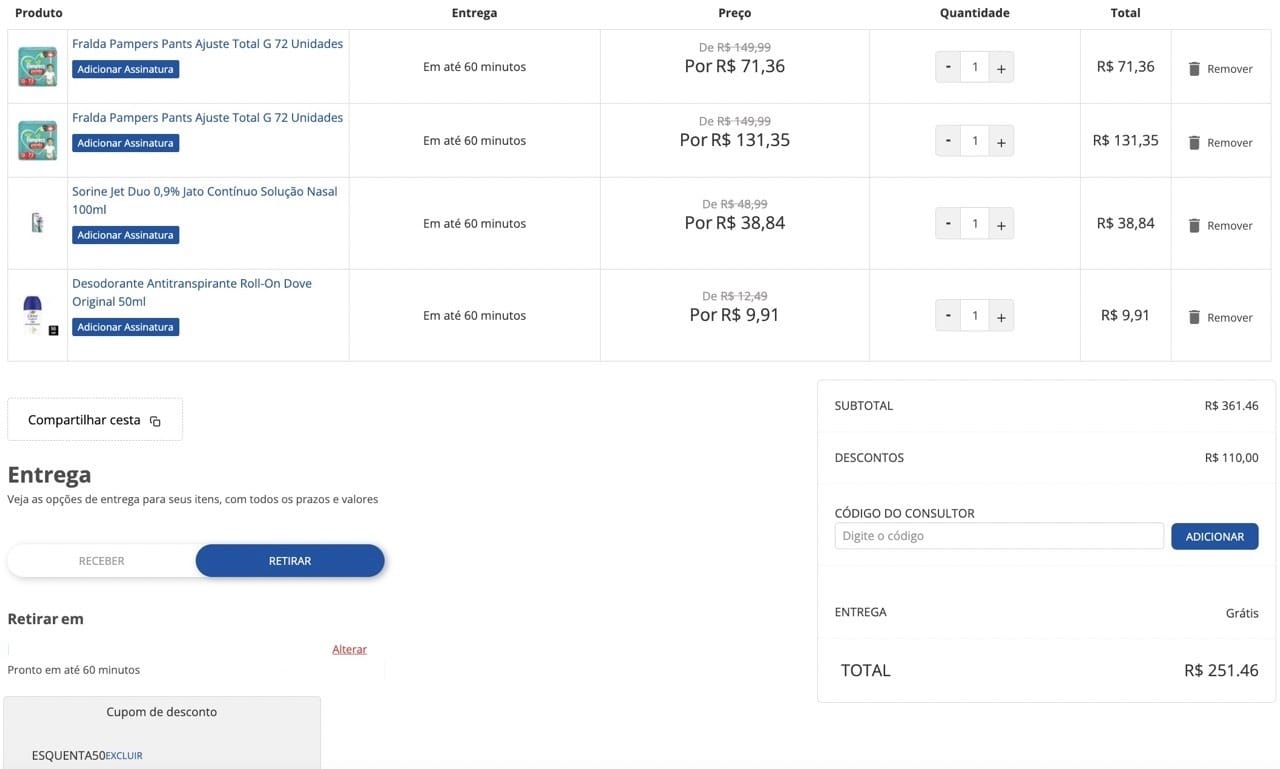This screenshot has height=769, width=1280.
Task: Decrease Dove deodorant quantity
Action: (948, 316)
